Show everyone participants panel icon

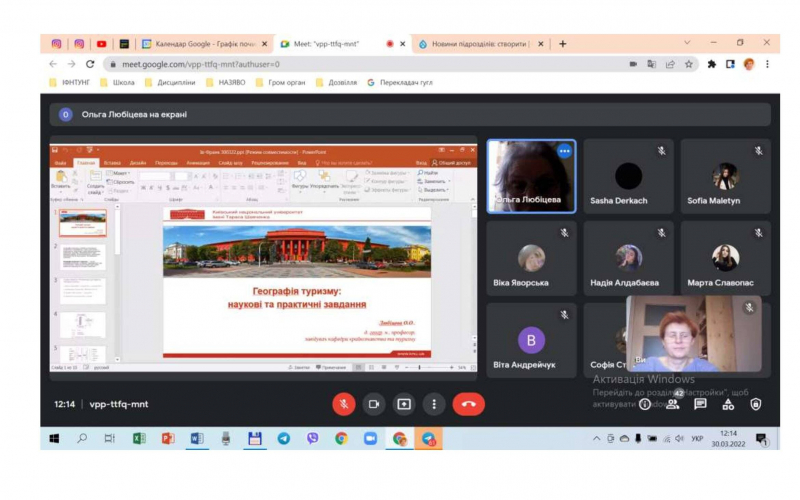[x=673, y=405]
